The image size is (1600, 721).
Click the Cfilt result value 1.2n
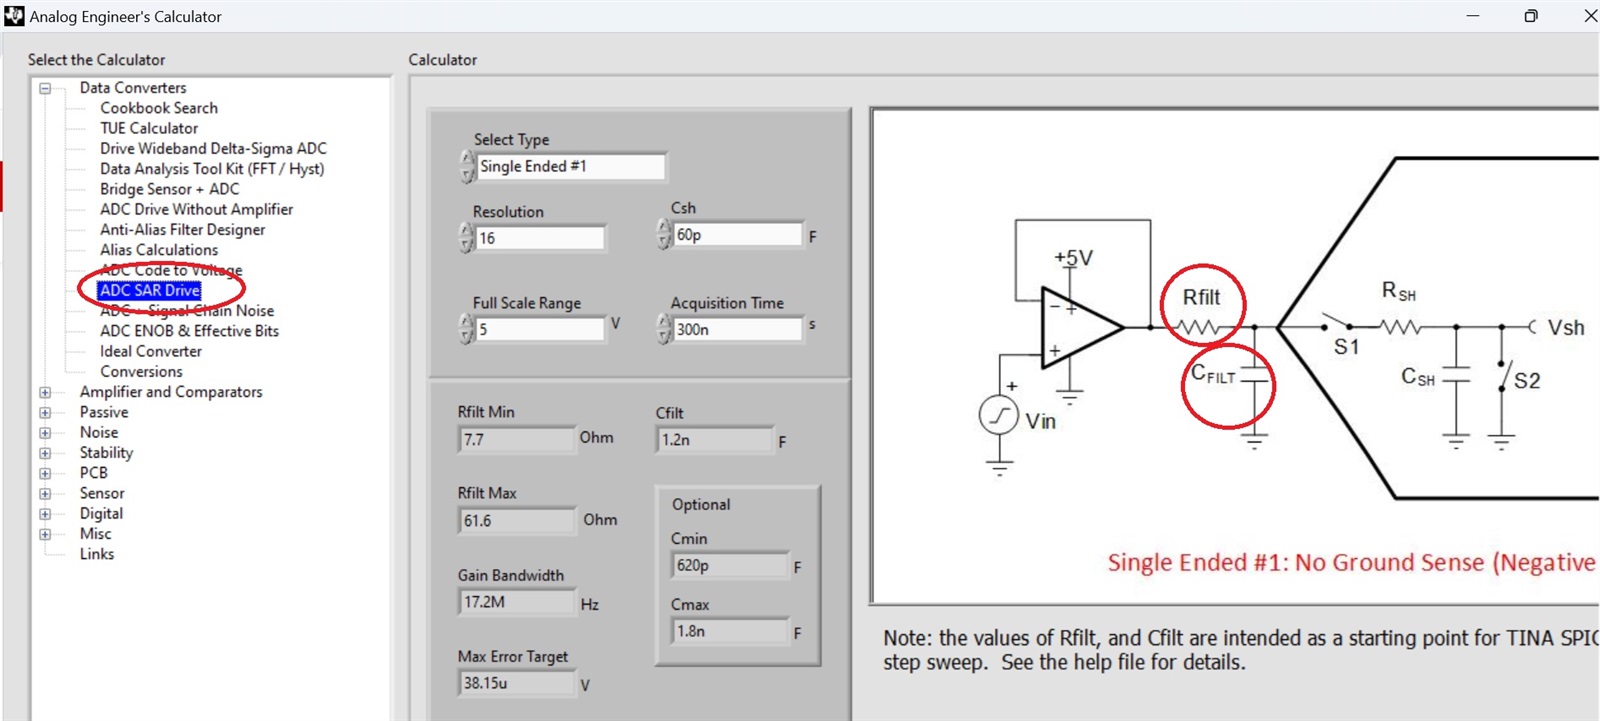(x=715, y=440)
